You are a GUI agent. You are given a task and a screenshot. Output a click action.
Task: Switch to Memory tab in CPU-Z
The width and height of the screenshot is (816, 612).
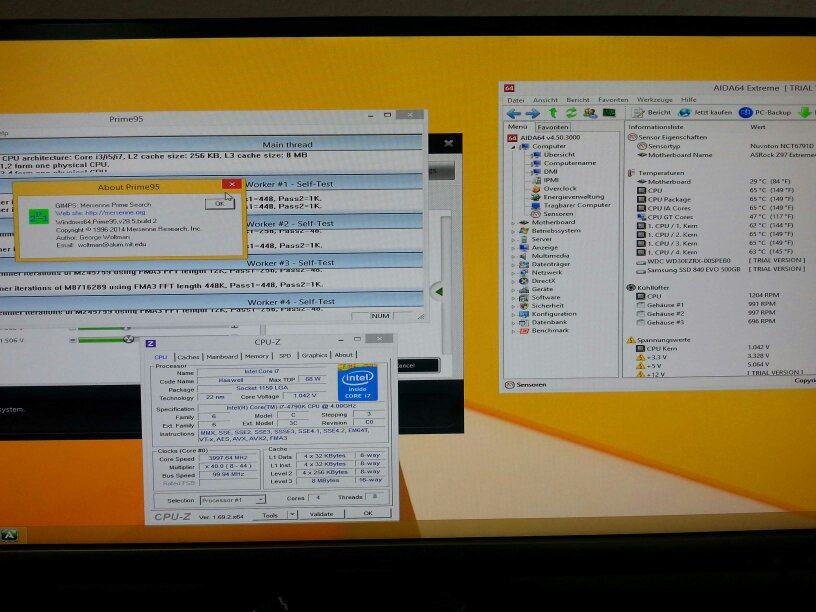(257, 356)
